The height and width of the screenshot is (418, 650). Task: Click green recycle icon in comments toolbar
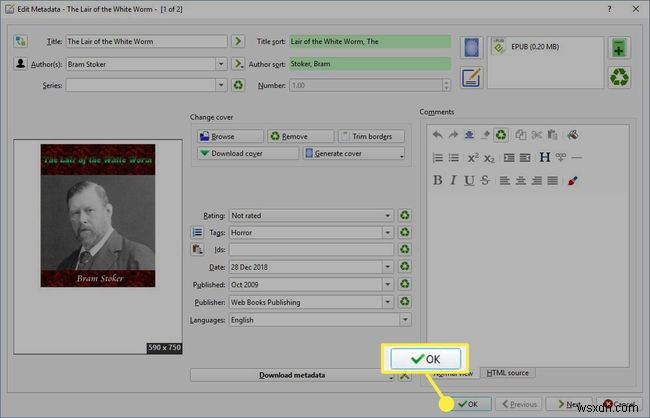501,135
